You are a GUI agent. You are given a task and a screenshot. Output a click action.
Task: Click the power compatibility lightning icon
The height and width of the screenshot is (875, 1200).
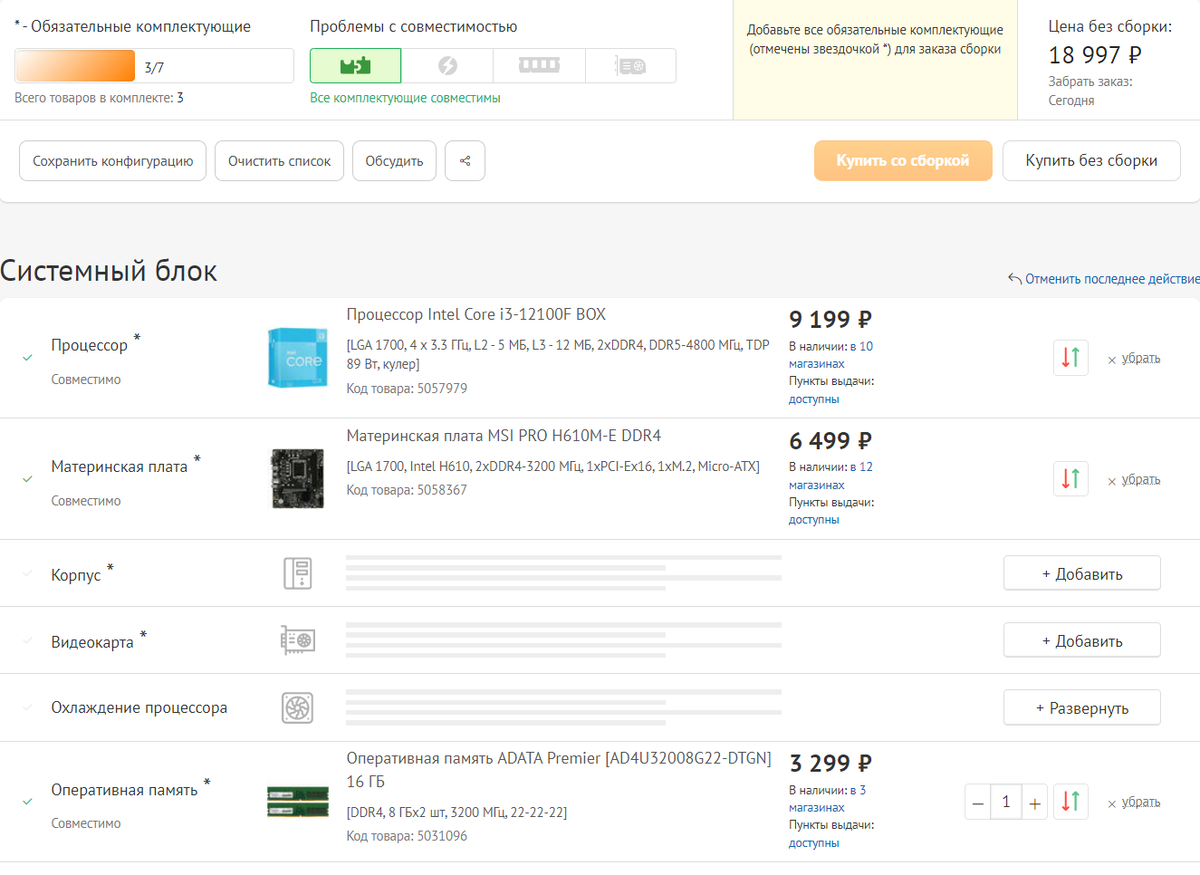pyautogui.click(x=447, y=66)
